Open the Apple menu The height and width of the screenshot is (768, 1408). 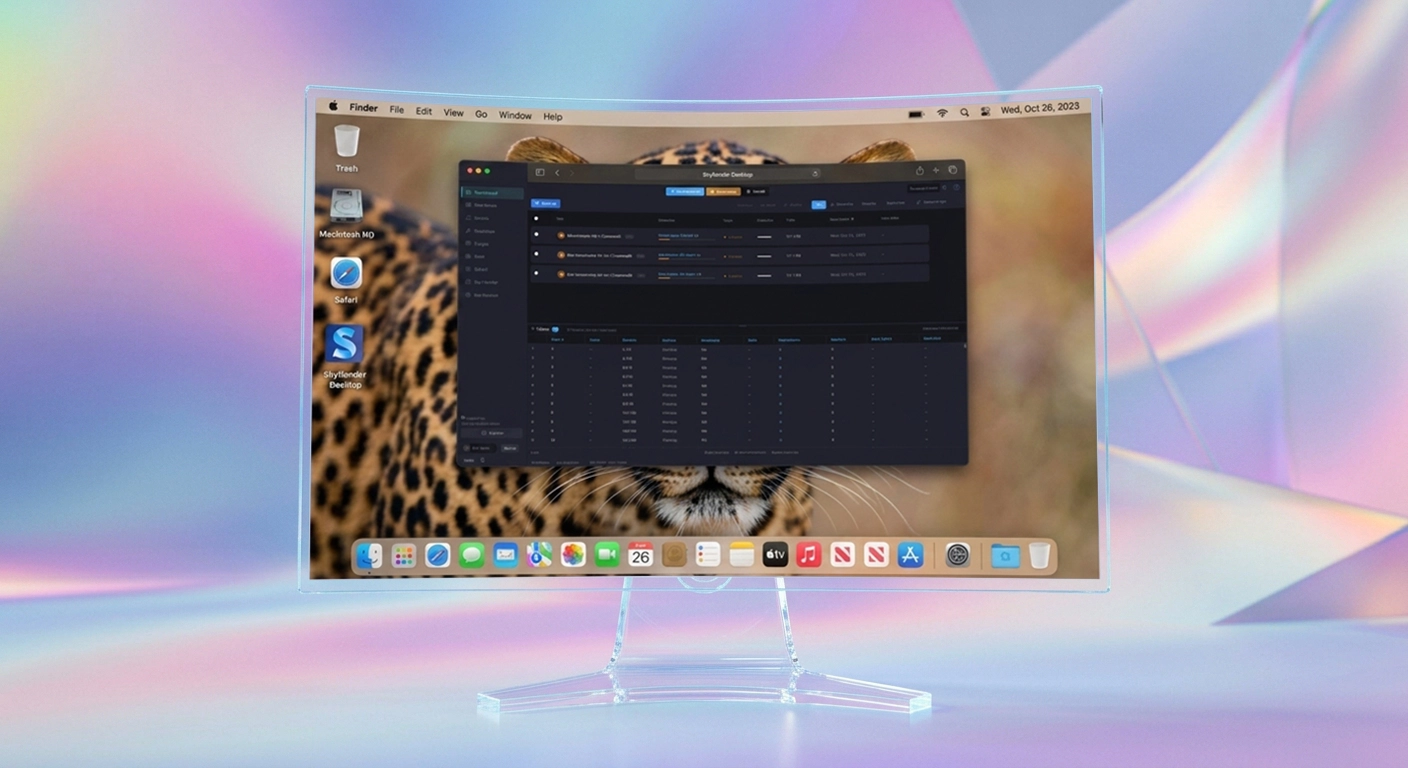click(x=333, y=107)
